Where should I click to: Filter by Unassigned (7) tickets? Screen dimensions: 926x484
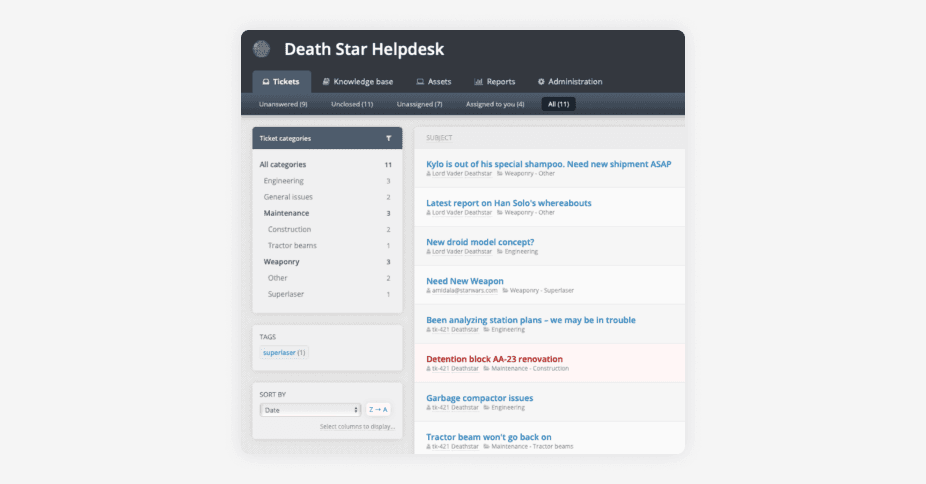(x=419, y=104)
